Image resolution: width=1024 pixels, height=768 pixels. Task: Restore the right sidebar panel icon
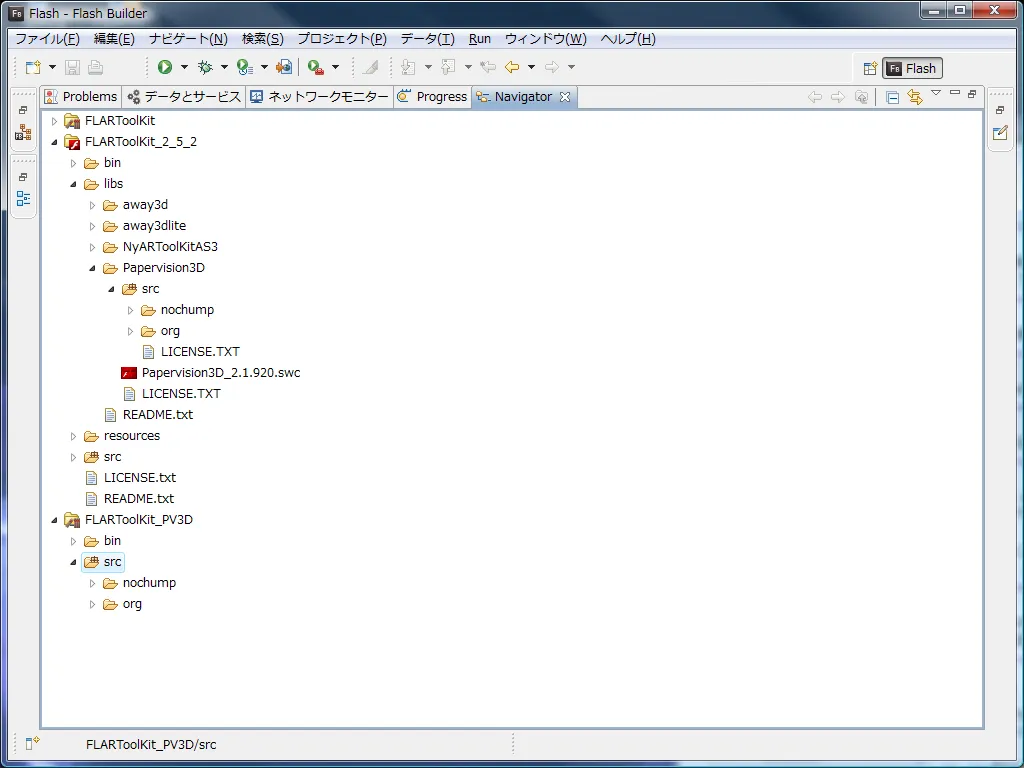click(1000, 110)
